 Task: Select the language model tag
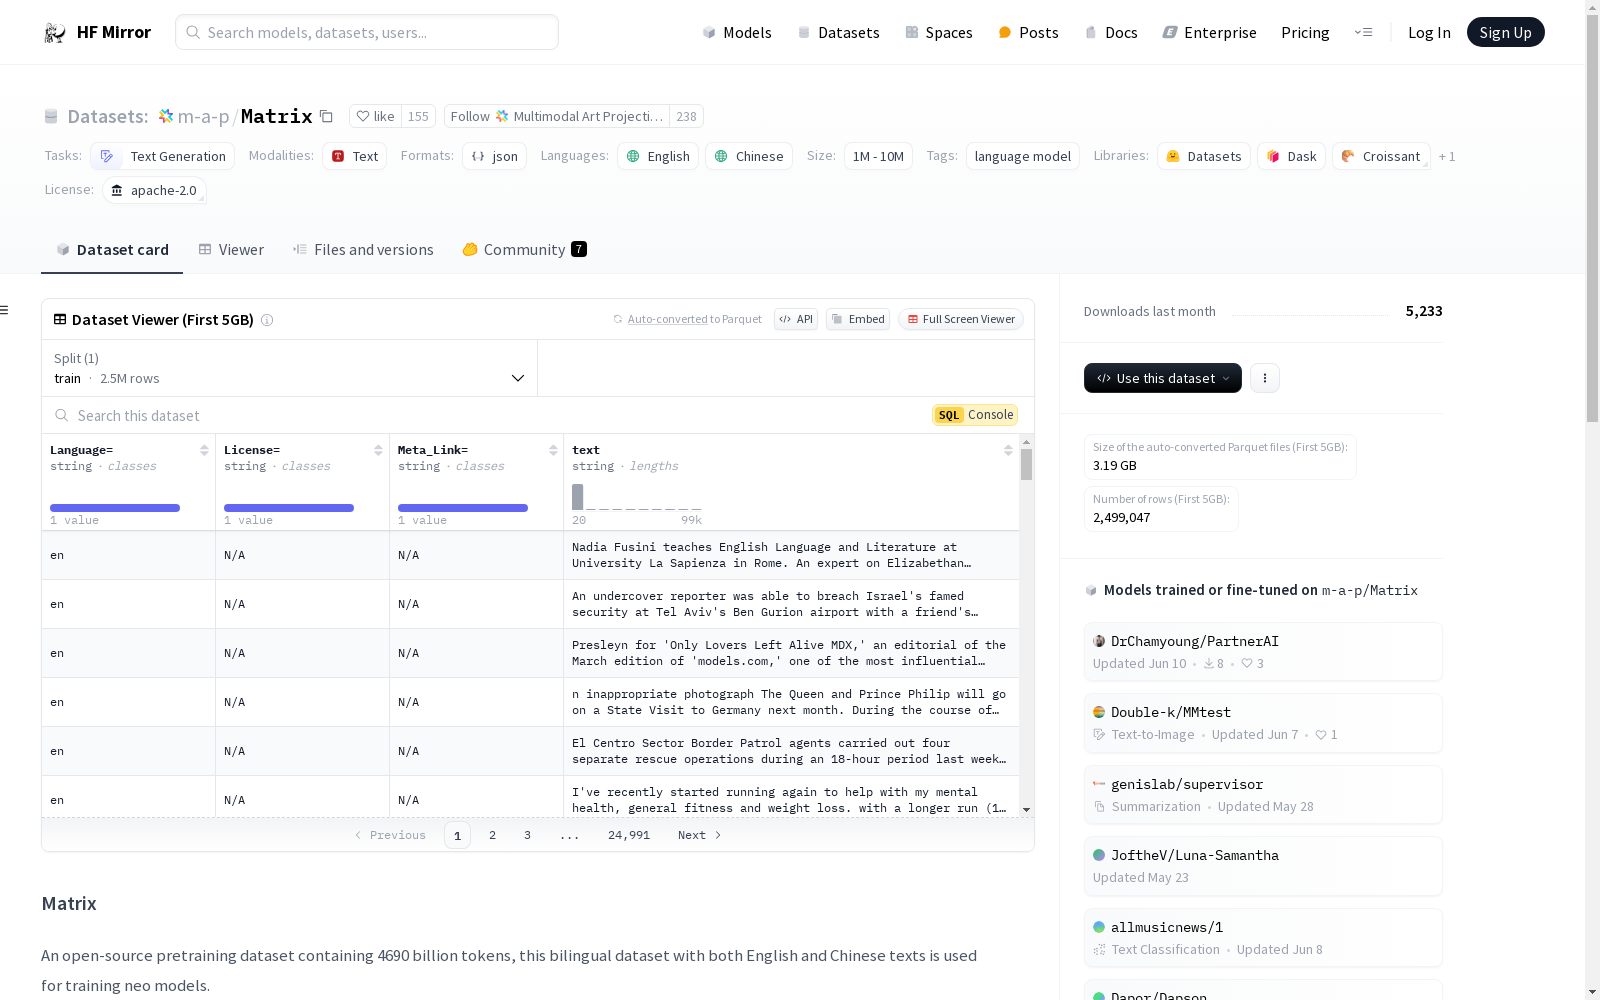pyautogui.click(x=1022, y=156)
